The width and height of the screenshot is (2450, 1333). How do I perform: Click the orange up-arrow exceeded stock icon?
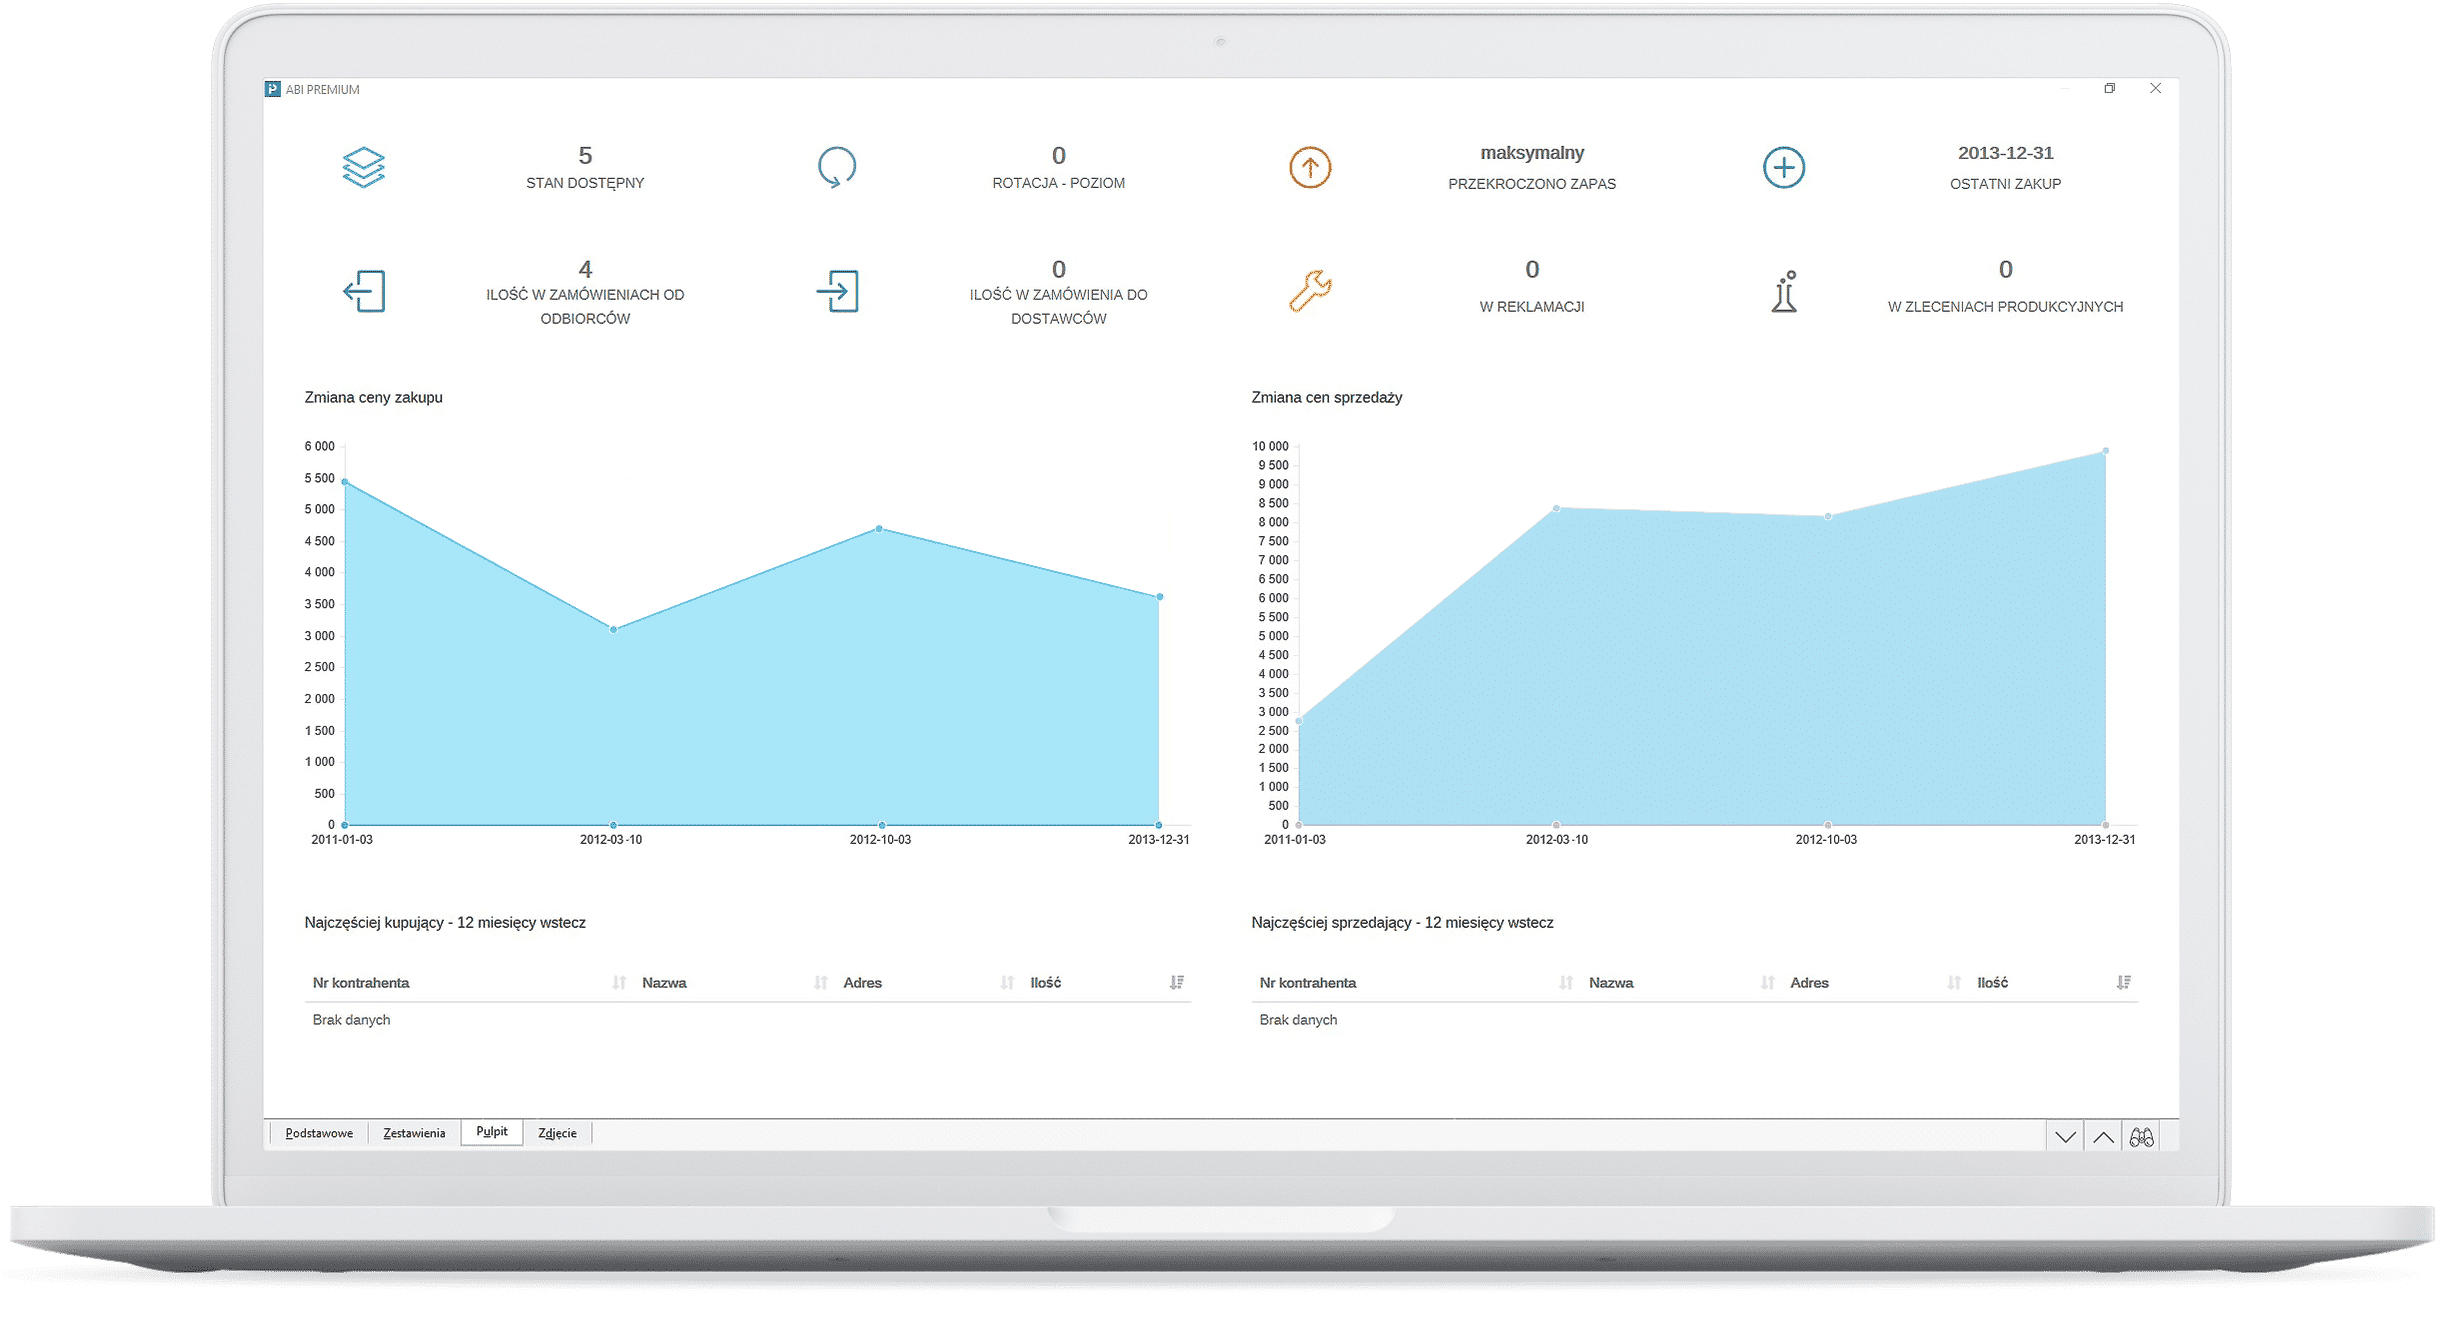pyautogui.click(x=1309, y=167)
